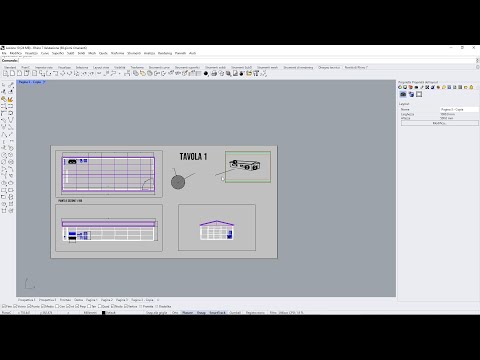Toggle SmartTrack in the status bar
The image size is (480, 360).
click(x=217, y=313)
